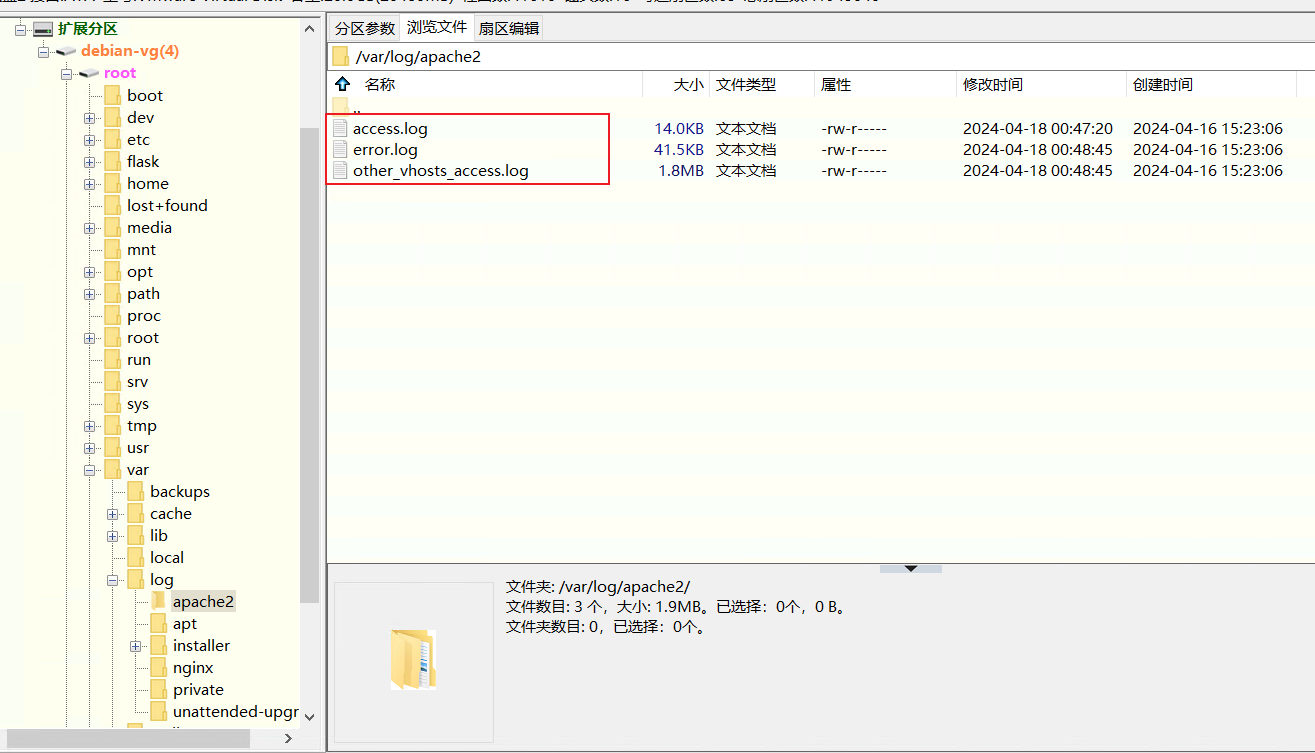Click the error.log file icon
The image size is (1315, 753).
coord(340,149)
